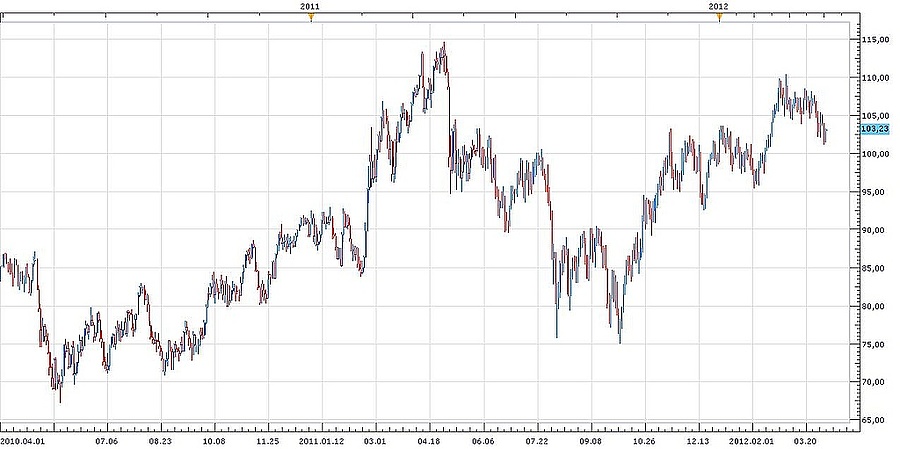
Task: Select the 90,00 level on price axis
Action: pos(876,230)
